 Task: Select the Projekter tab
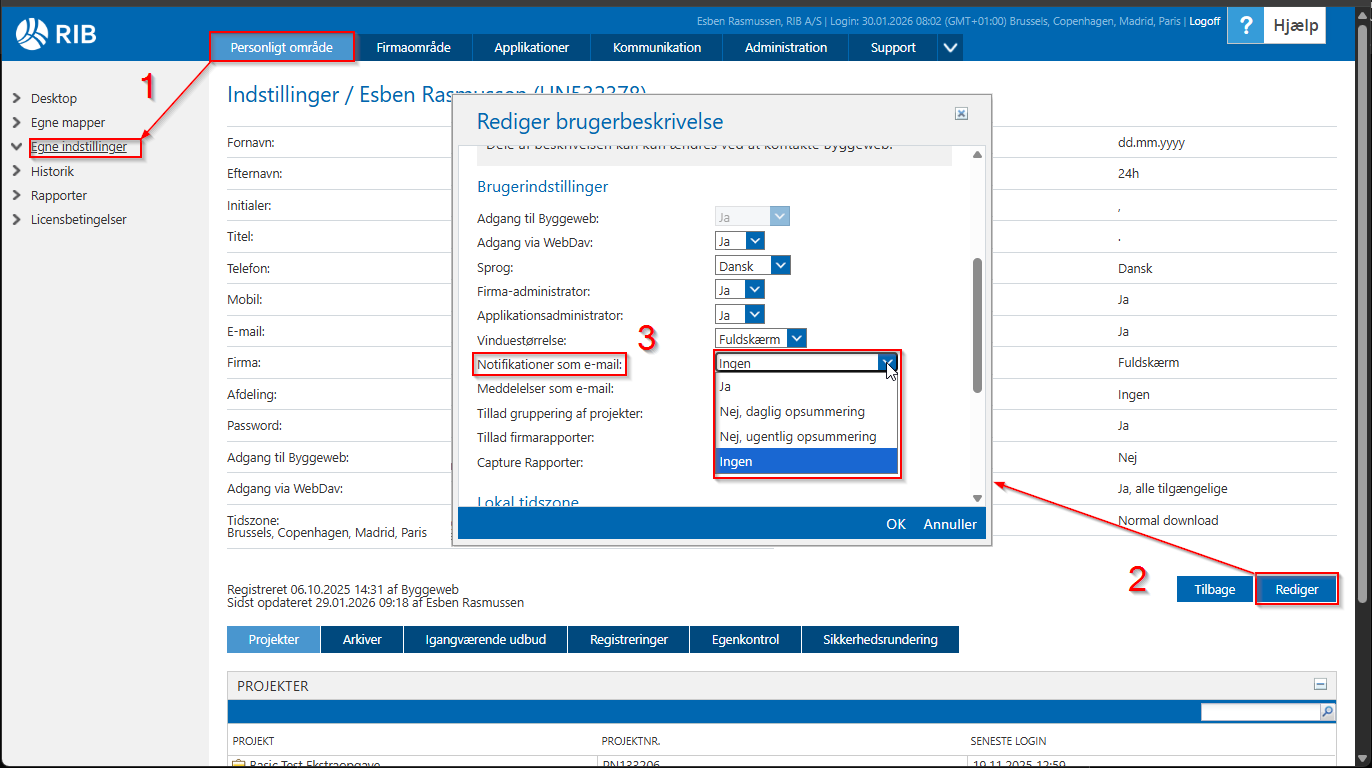[x=274, y=639]
